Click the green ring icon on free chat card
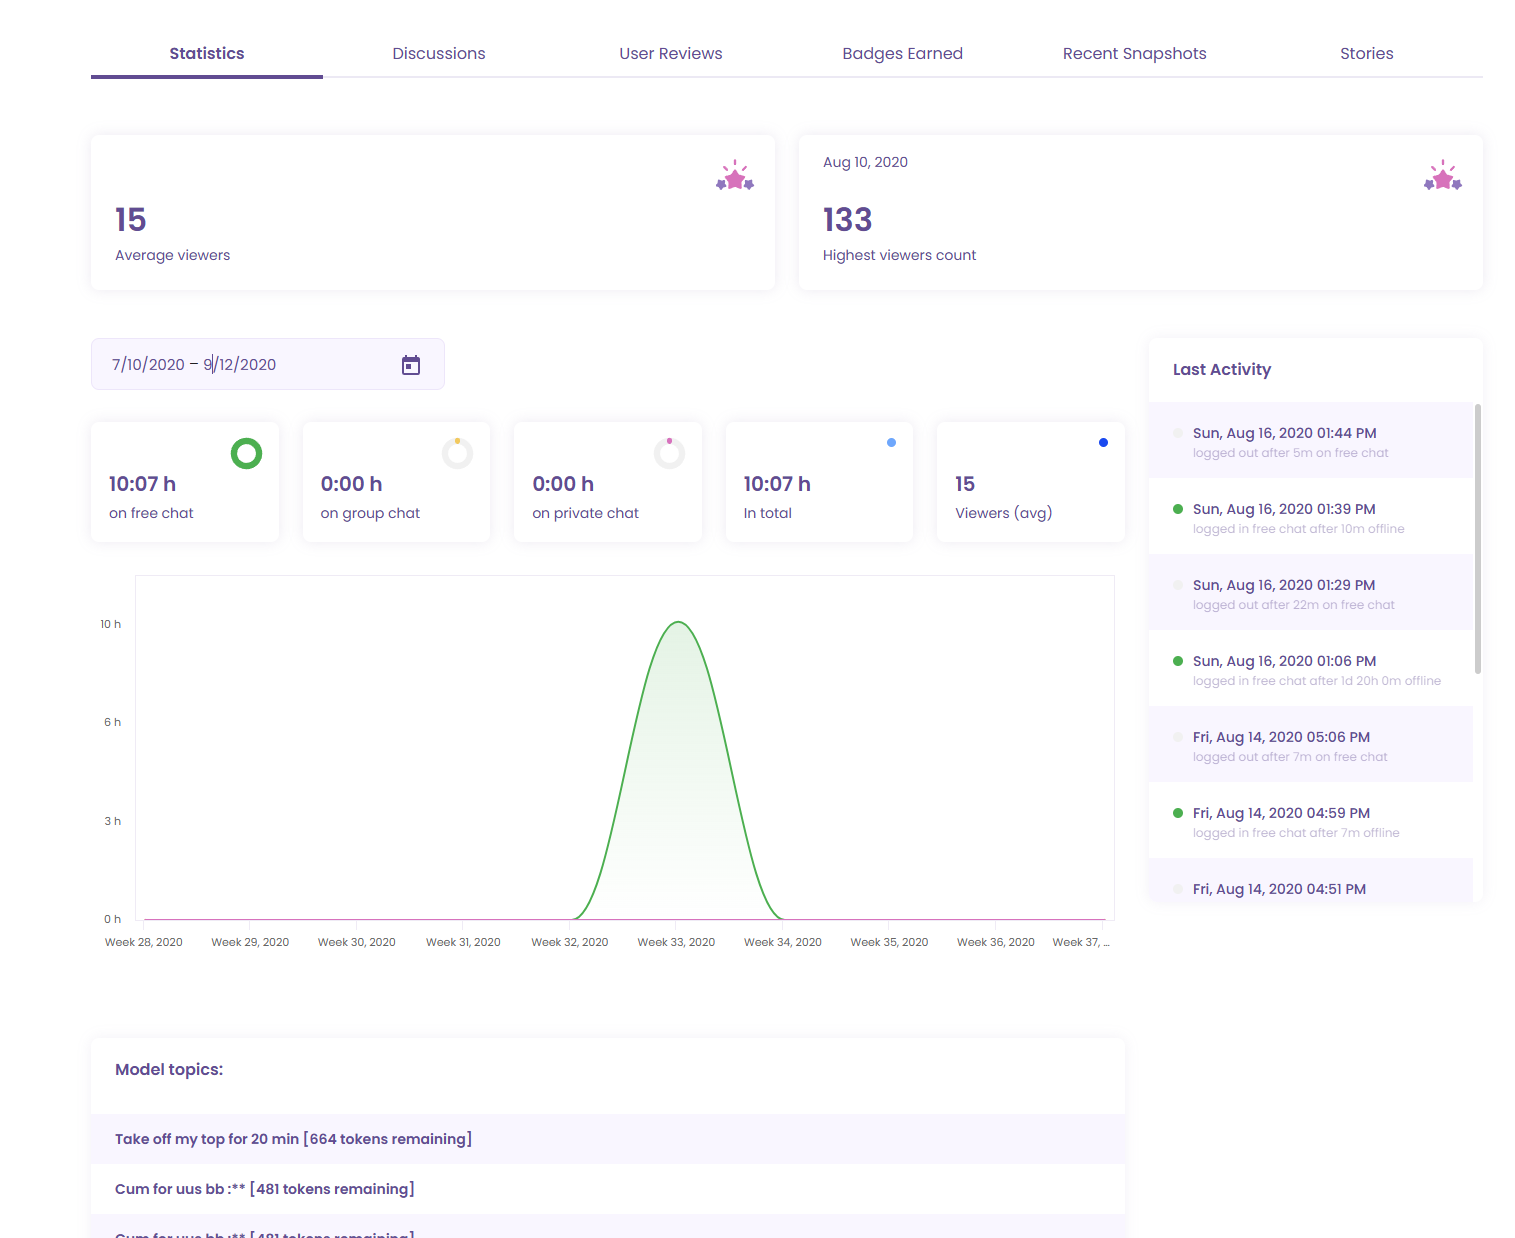The height and width of the screenshot is (1238, 1515). [246, 454]
